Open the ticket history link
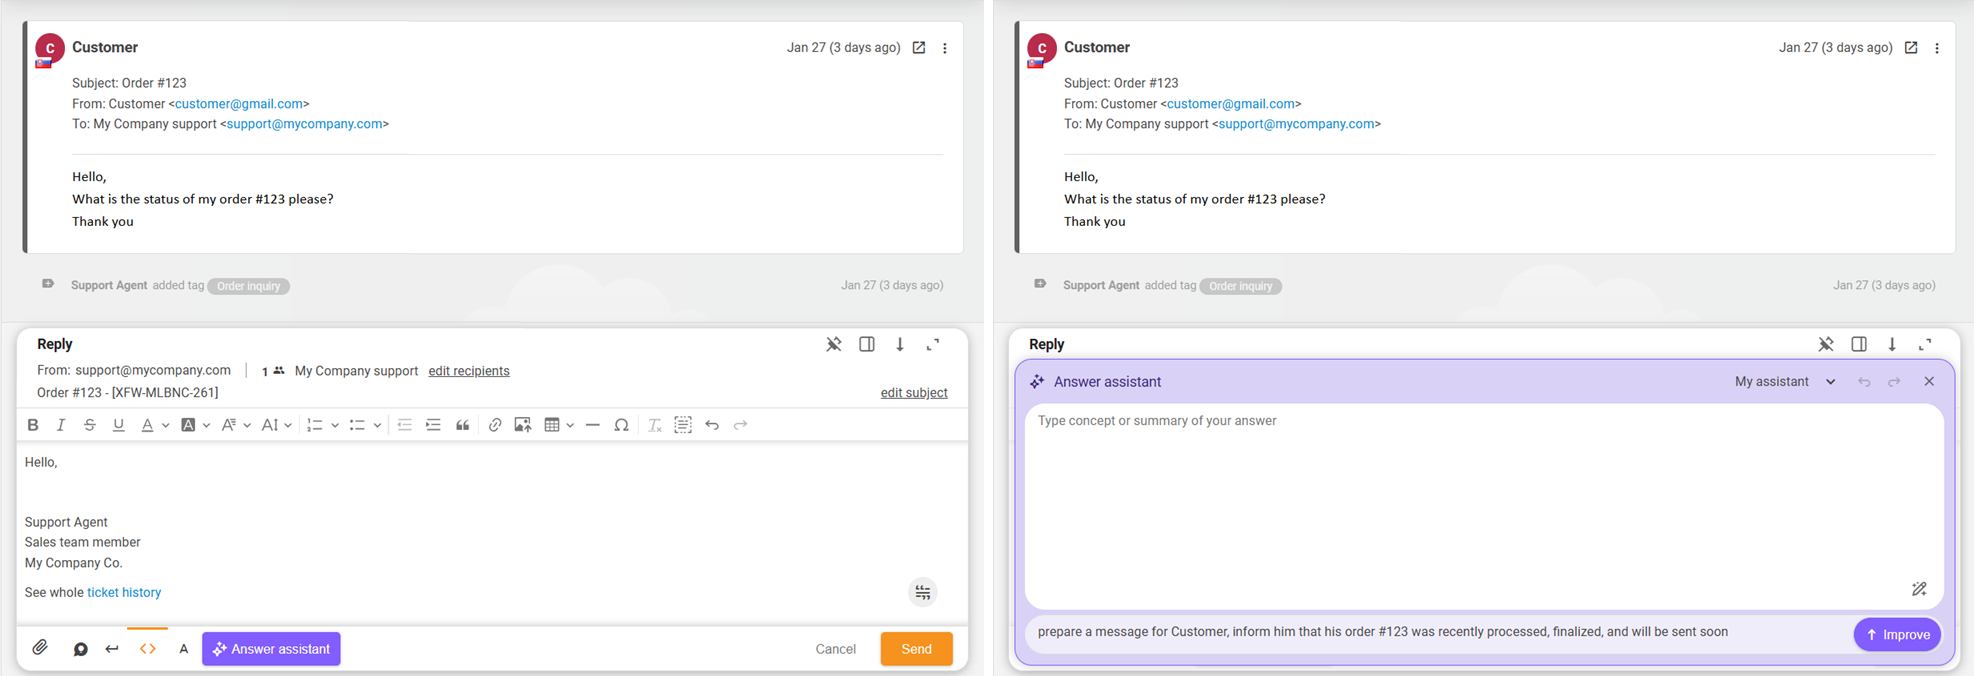 (124, 592)
